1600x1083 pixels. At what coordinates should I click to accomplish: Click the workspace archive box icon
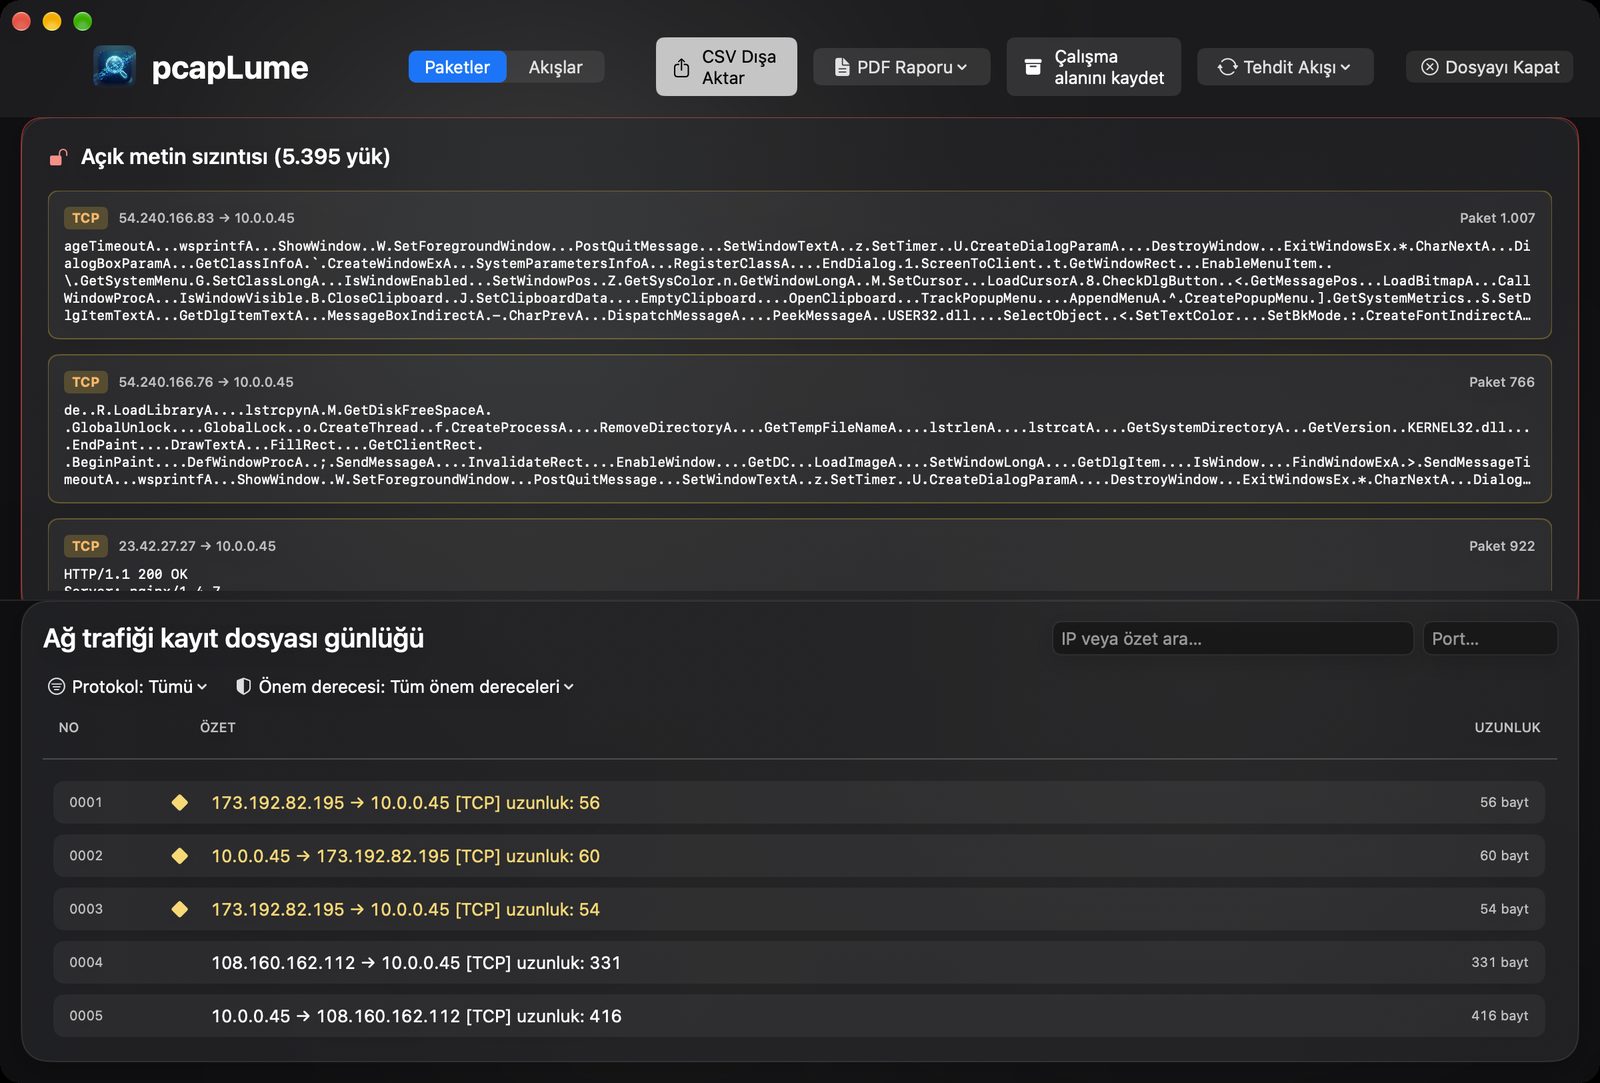[1033, 67]
